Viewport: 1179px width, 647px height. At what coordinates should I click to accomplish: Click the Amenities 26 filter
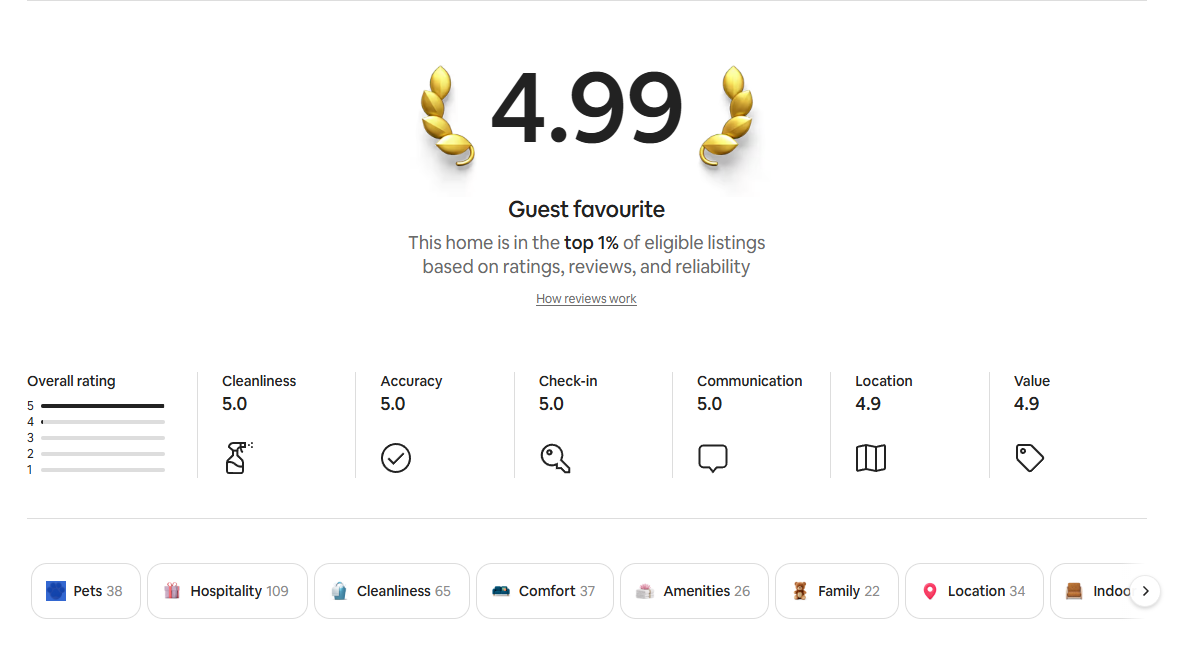pyautogui.click(x=694, y=590)
